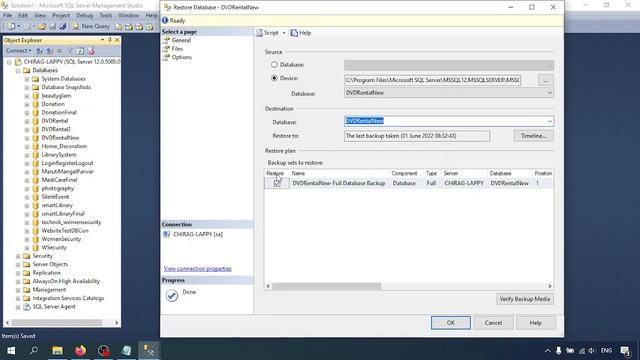Viewport: 640px width, 360px height.
Task: Select the Database source radio button
Action: pyautogui.click(x=274, y=64)
